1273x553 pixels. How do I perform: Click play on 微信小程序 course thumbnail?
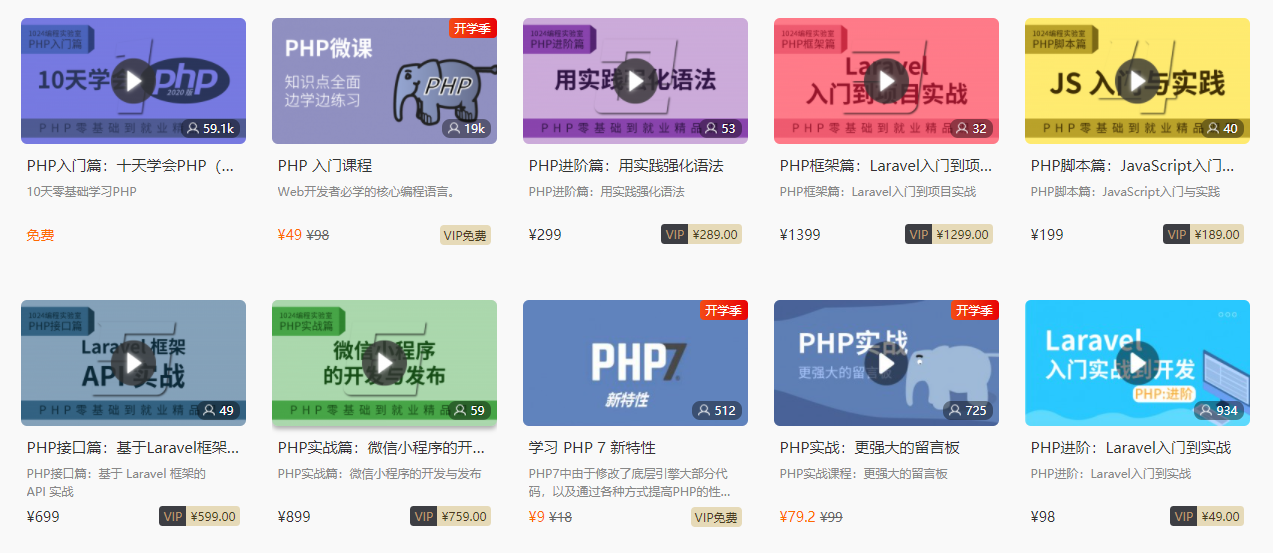point(384,363)
